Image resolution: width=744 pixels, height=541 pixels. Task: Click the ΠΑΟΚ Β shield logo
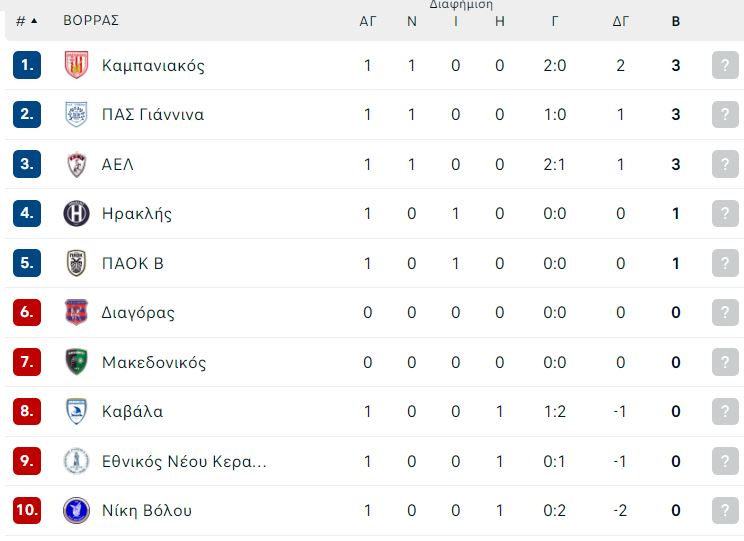click(76, 263)
